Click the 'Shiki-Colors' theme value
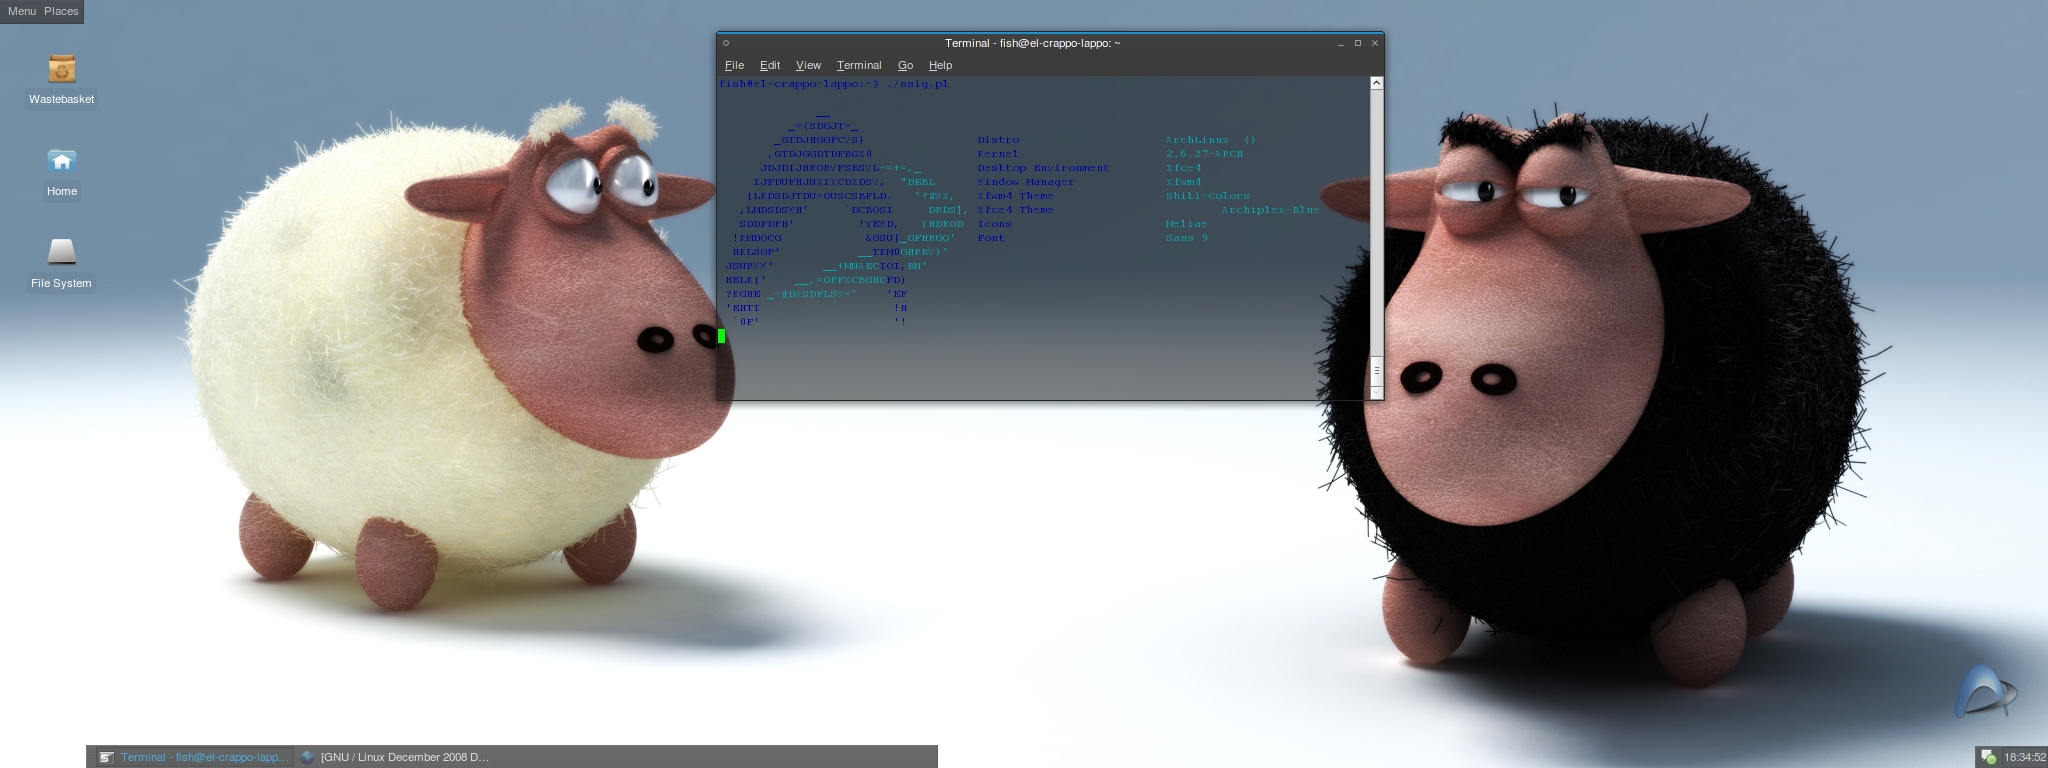Screen dimensions: 2048x768 1208,196
